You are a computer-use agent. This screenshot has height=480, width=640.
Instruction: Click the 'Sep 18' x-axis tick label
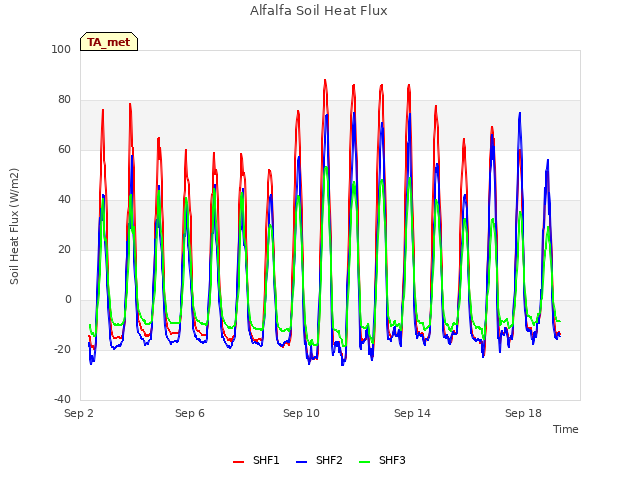pyautogui.click(x=523, y=413)
